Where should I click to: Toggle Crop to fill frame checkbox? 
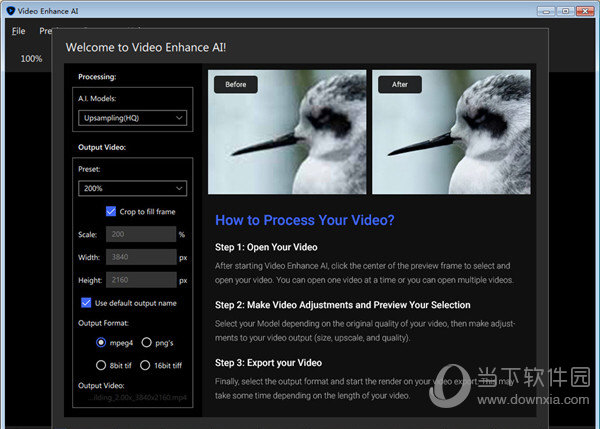coord(111,211)
